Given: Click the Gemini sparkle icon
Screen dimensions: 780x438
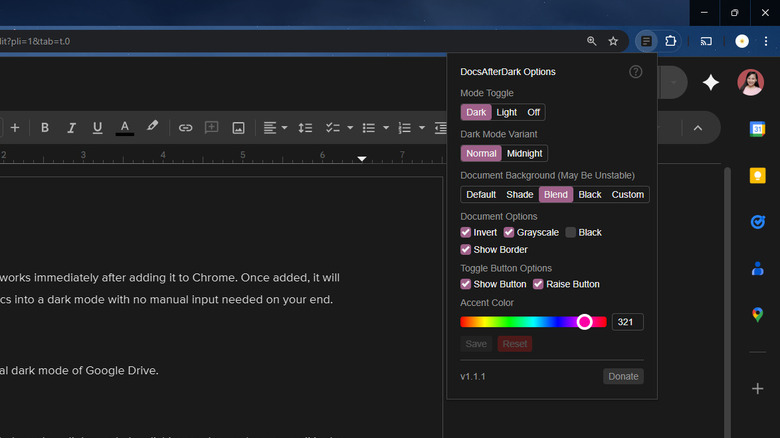Looking at the screenshot, I should pyautogui.click(x=710, y=83).
